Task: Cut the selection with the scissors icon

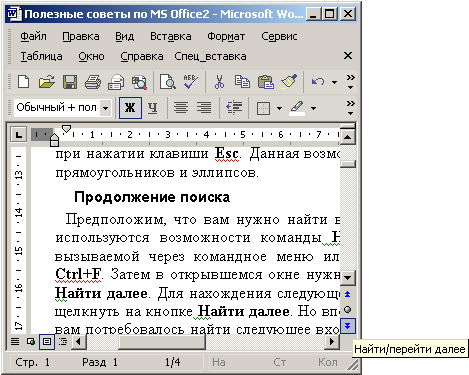Action: coord(219,82)
